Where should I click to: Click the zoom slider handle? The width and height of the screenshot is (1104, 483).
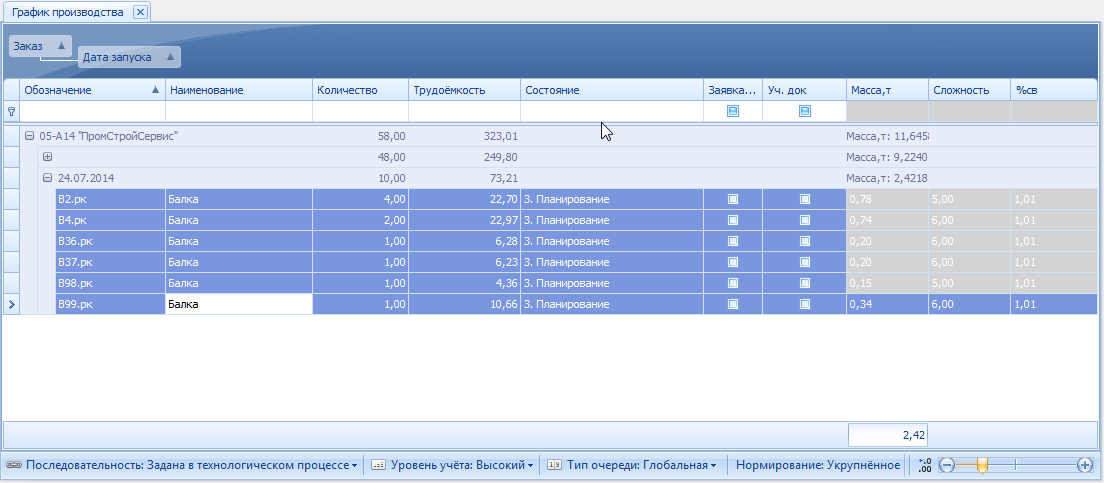(x=982, y=465)
